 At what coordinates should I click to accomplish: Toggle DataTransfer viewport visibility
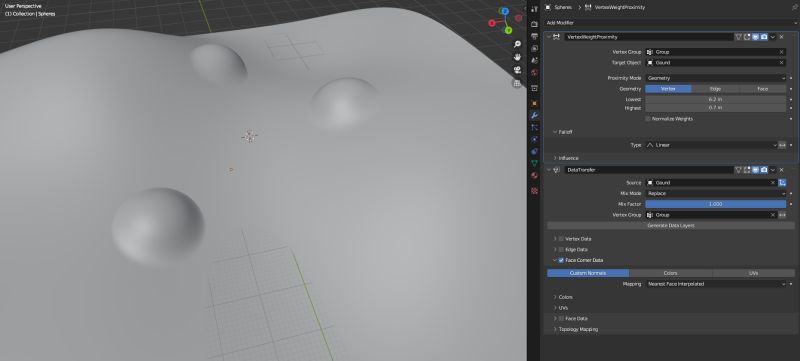coord(756,170)
